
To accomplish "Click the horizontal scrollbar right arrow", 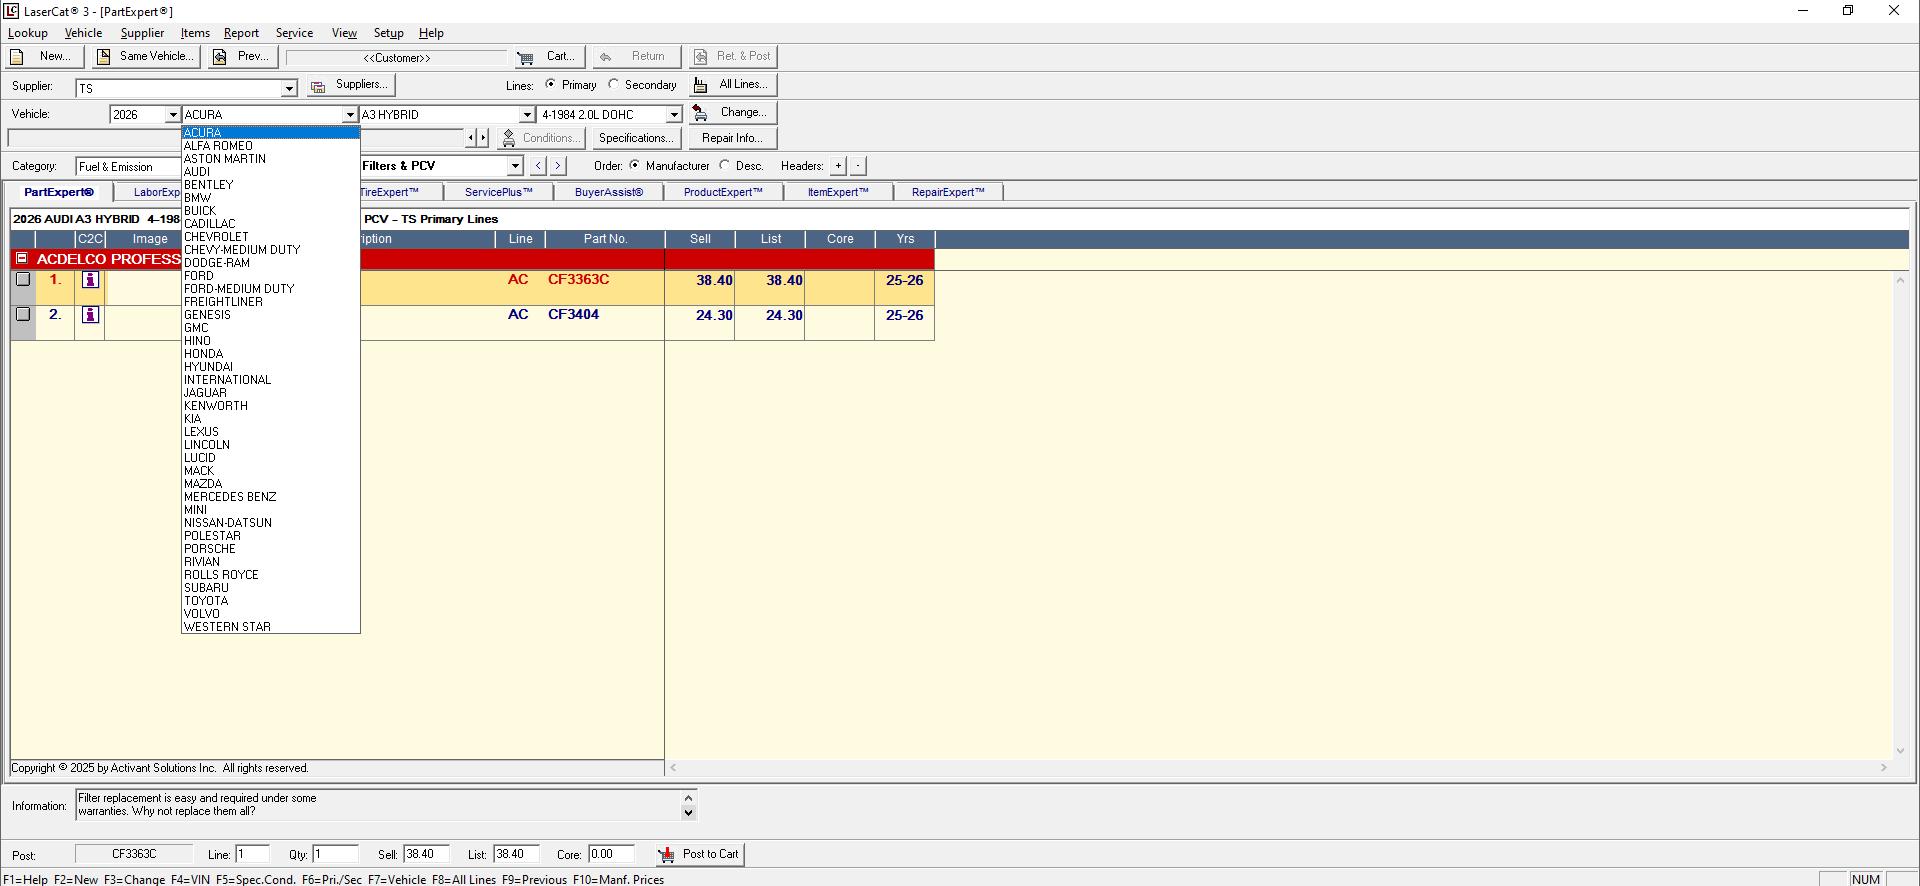I will (1883, 768).
